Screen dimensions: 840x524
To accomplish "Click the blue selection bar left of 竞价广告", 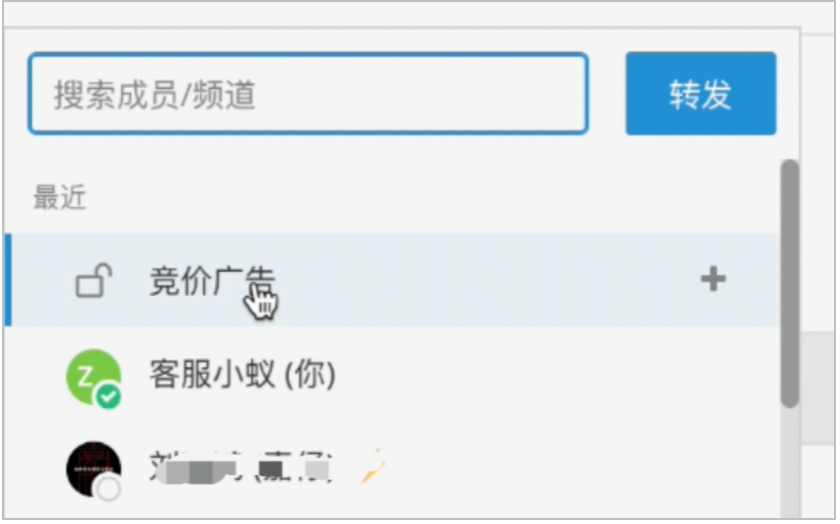I will coord(8,280).
